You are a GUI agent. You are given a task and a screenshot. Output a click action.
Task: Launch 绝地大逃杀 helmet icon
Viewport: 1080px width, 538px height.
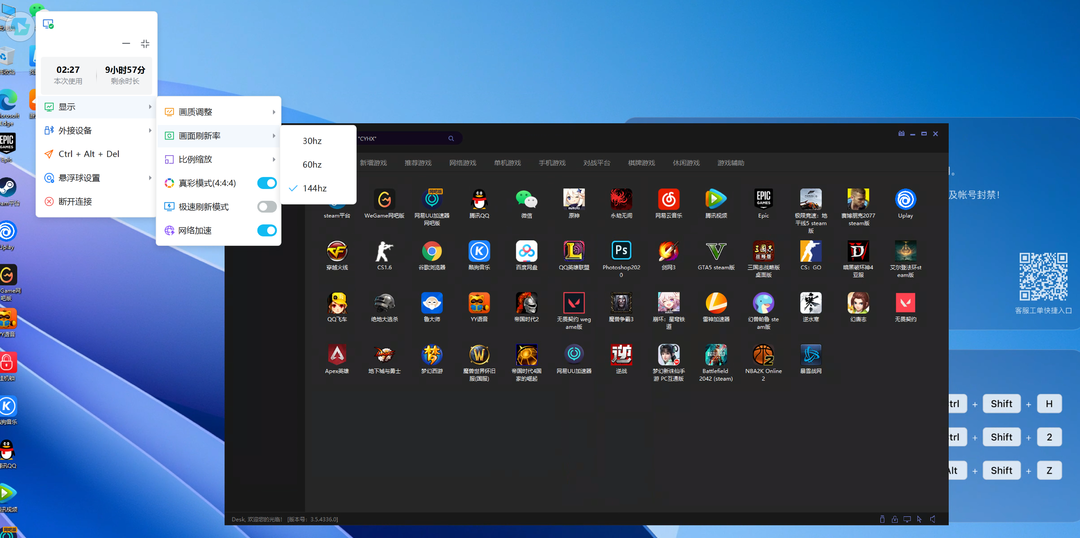click(x=384, y=302)
